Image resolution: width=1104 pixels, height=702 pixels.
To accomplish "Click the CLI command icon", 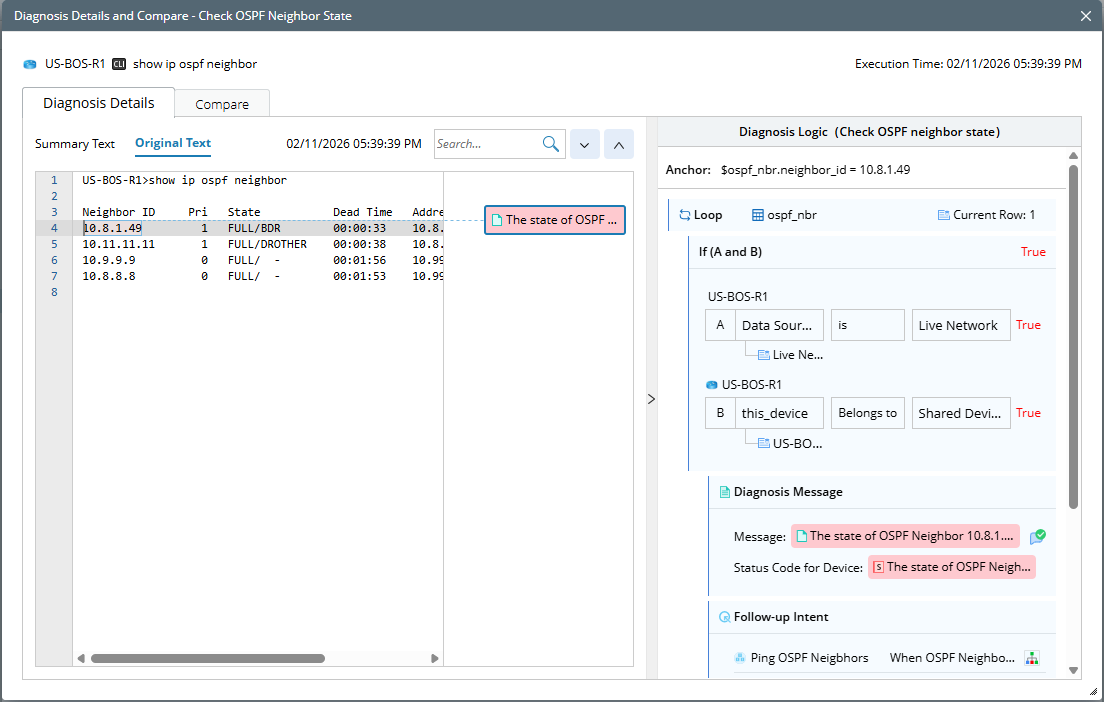I will click(119, 64).
